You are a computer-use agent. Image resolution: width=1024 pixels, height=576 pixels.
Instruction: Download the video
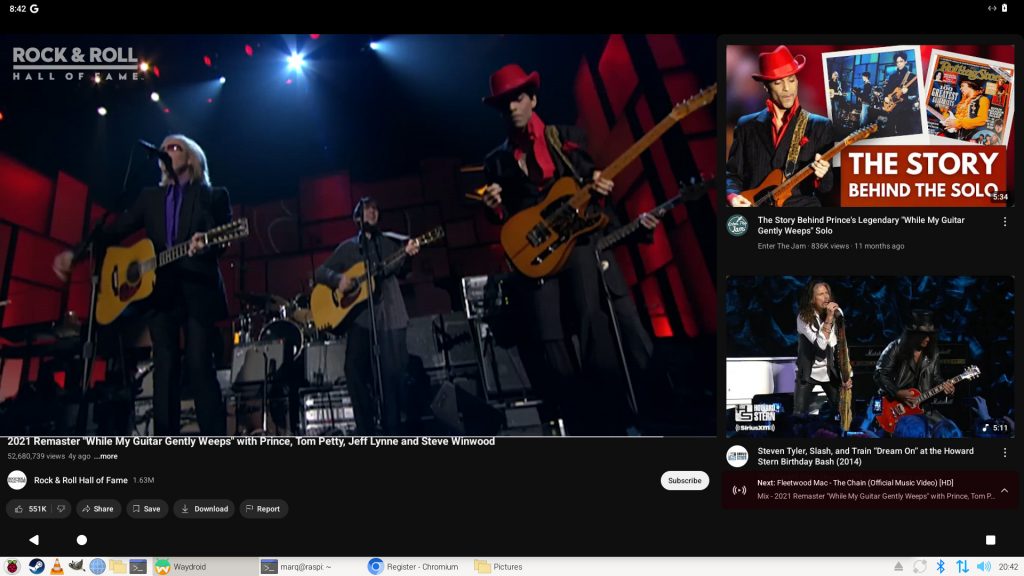(x=204, y=509)
